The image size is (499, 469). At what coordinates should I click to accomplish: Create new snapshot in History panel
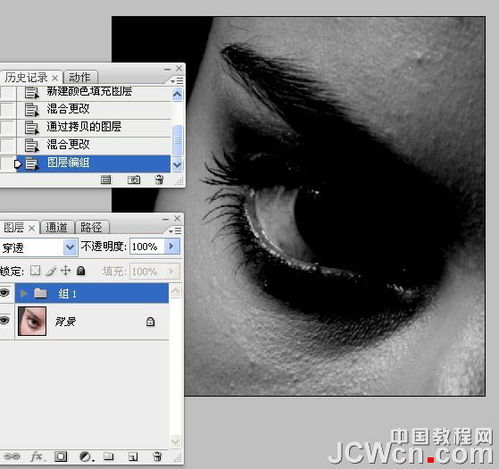134,180
